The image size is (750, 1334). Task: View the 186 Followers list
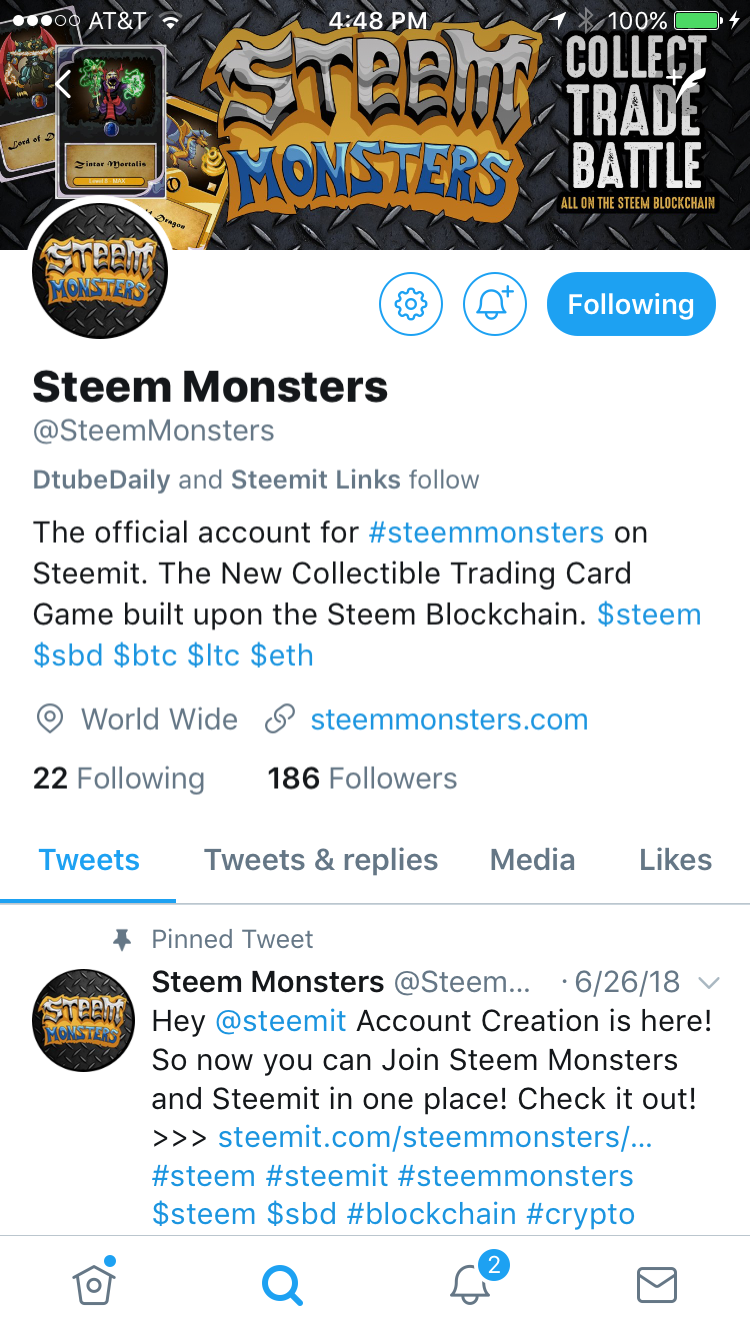362,779
